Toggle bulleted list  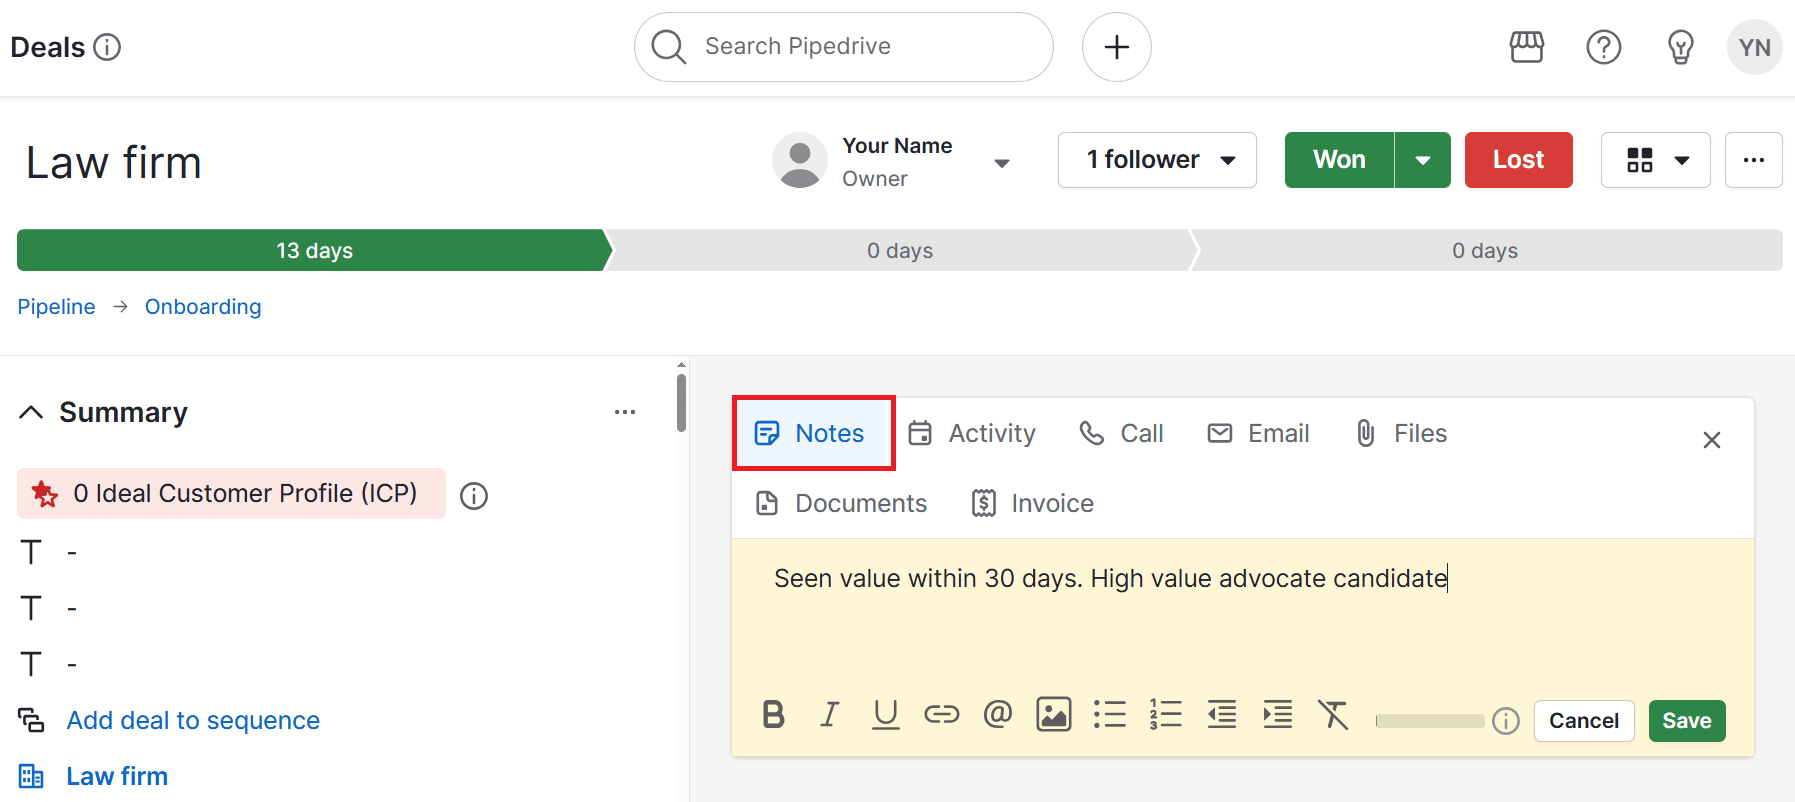pos(1109,714)
